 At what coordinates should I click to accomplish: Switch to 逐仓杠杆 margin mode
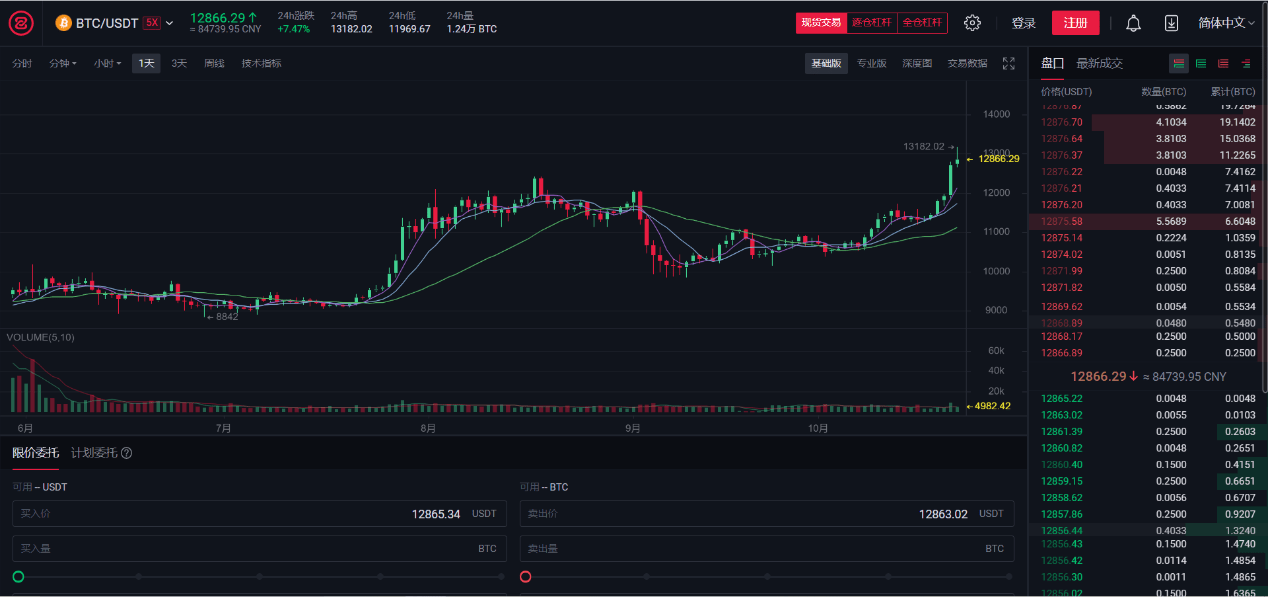pyautogui.click(x=872, y=23)
